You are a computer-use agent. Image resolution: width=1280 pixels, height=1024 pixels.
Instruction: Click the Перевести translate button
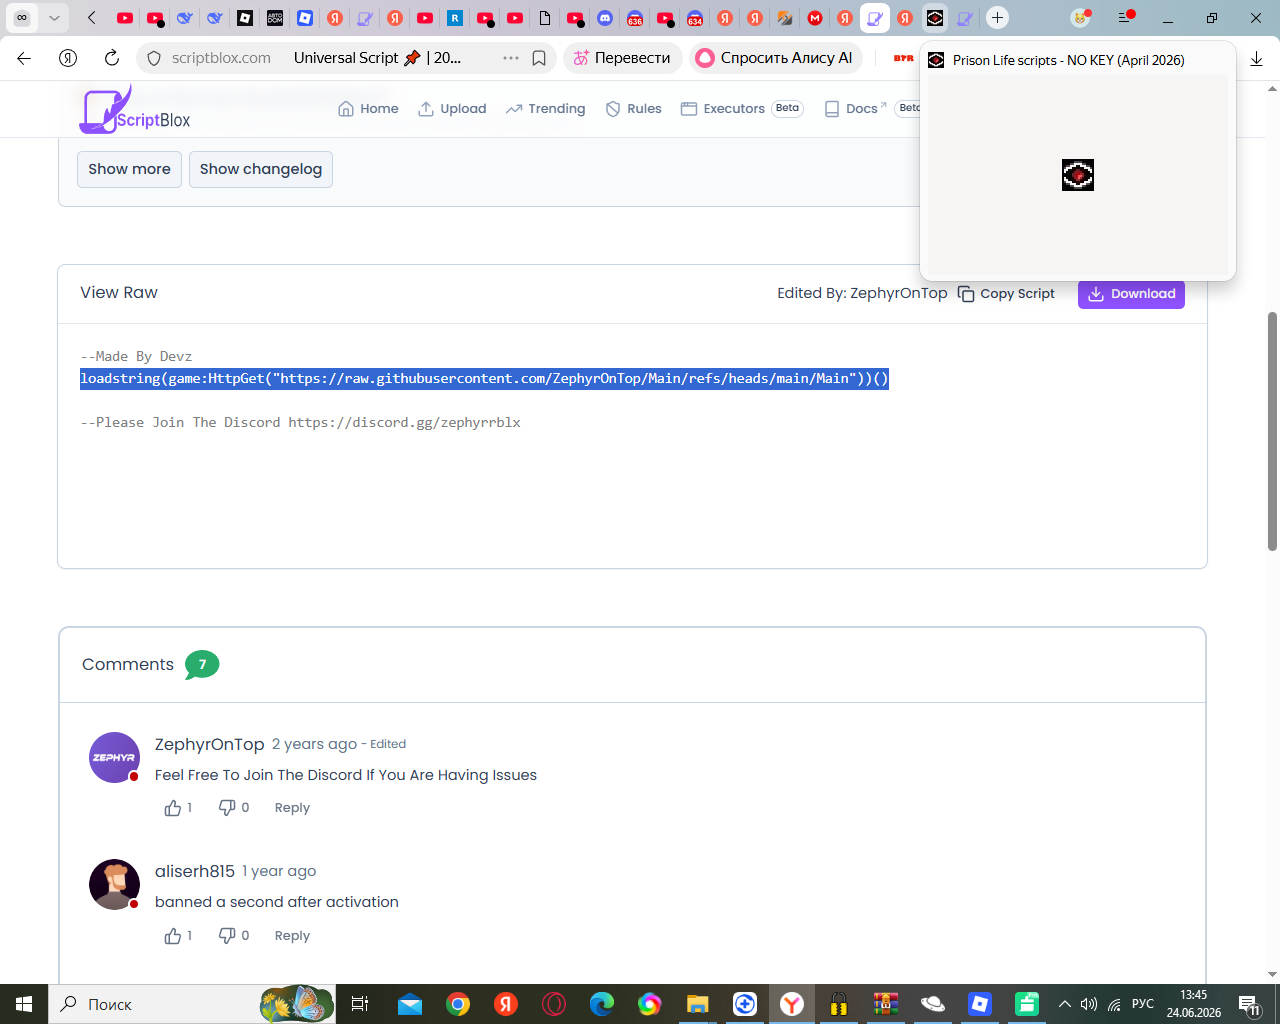click(622, 58)
